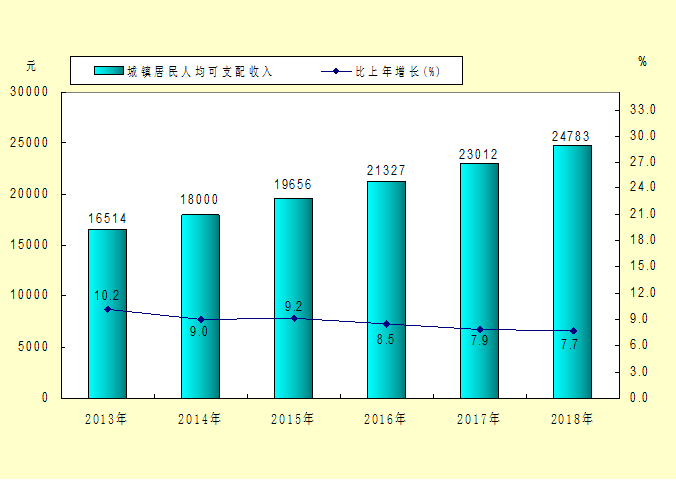The height and width of the screenshot is (481, 676).
Task: Click the 25000 left axis value
Action: (29, 143)
